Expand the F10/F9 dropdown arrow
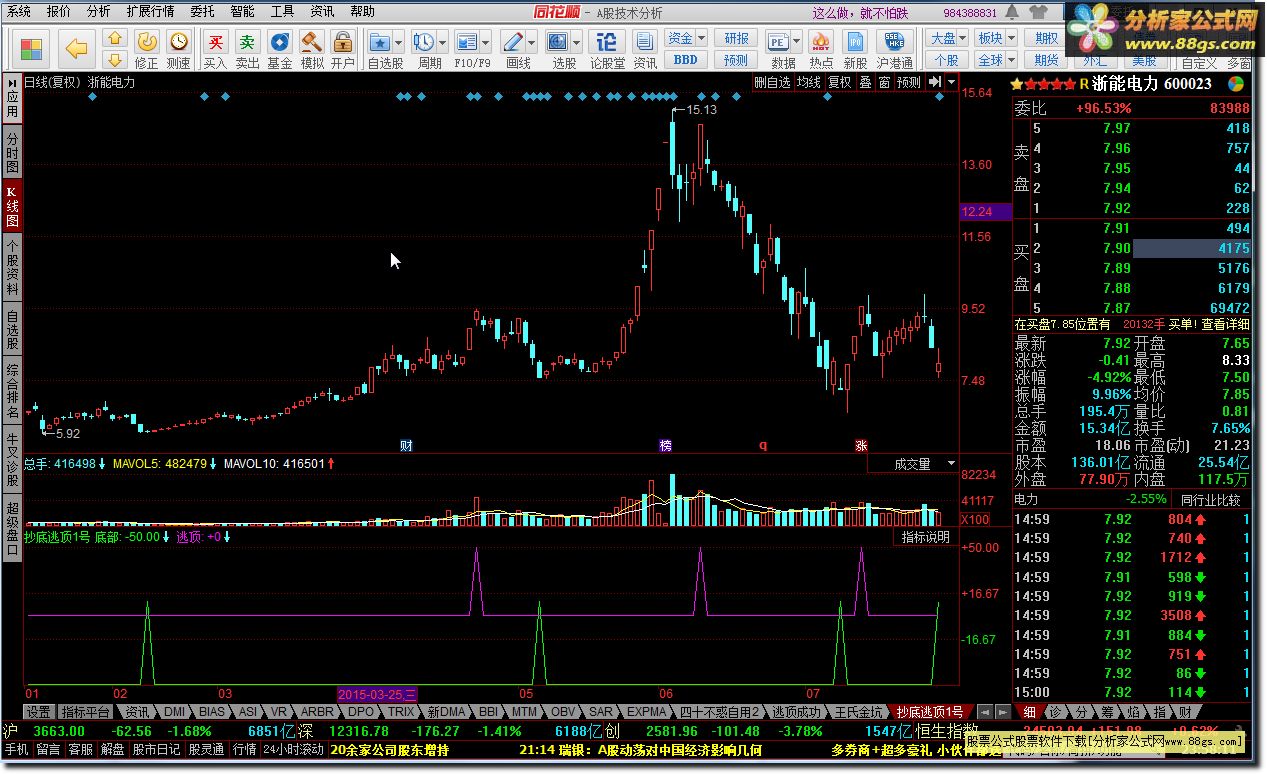The image size is (1267, 774). click(x=485, y=43)
